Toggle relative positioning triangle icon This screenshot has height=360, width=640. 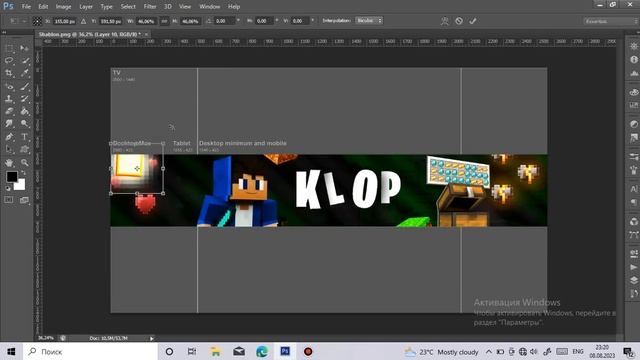pyautogui.click(x=83, y=21)
